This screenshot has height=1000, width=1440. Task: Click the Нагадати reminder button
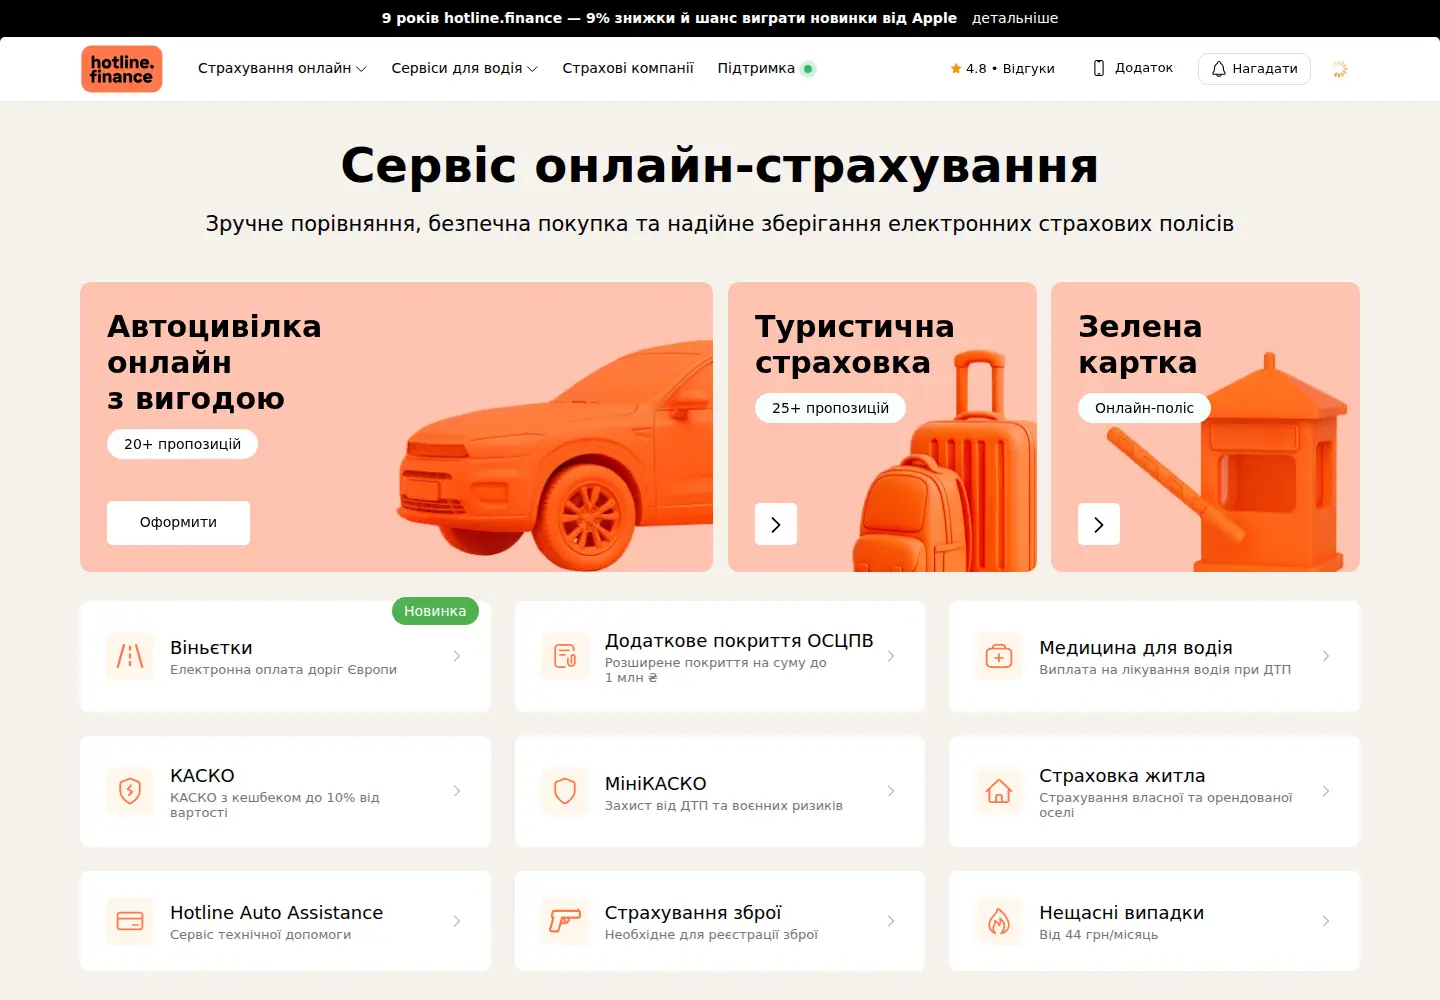coord(1254,69)
